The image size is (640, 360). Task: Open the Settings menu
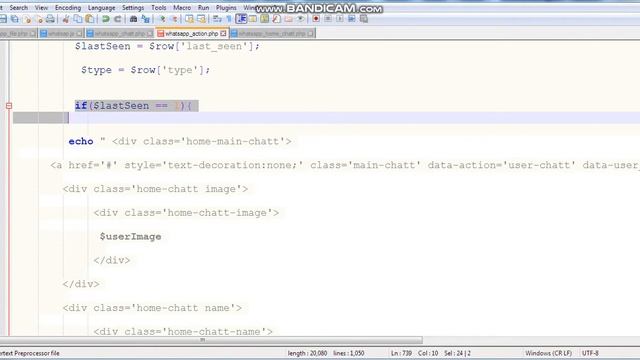pyautogui.click(x=133, y=7)
